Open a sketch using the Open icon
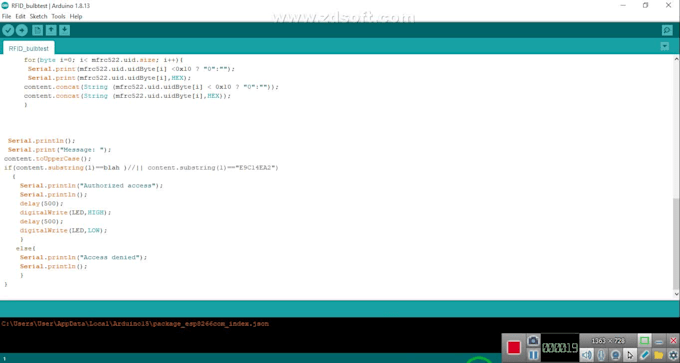The width and height of the screenshot is (680, 363). pos(51,30)
